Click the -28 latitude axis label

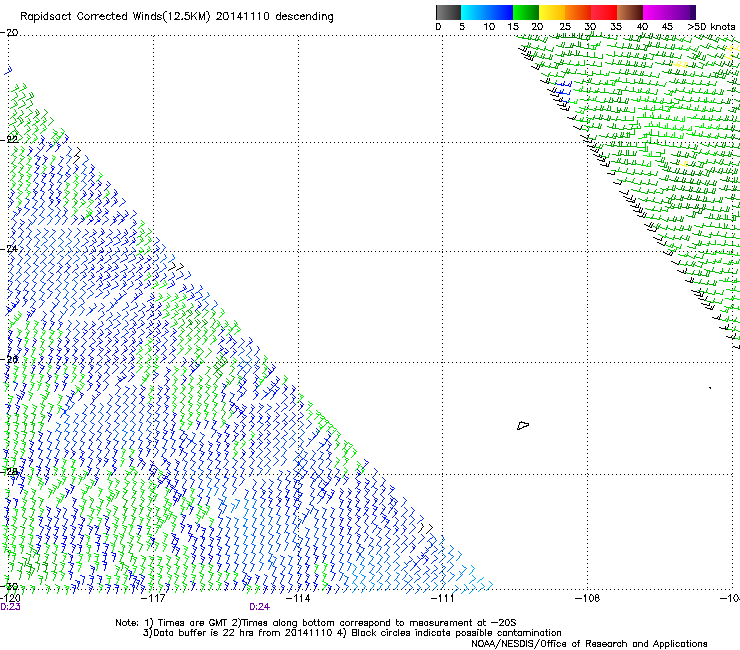[9, 472]
